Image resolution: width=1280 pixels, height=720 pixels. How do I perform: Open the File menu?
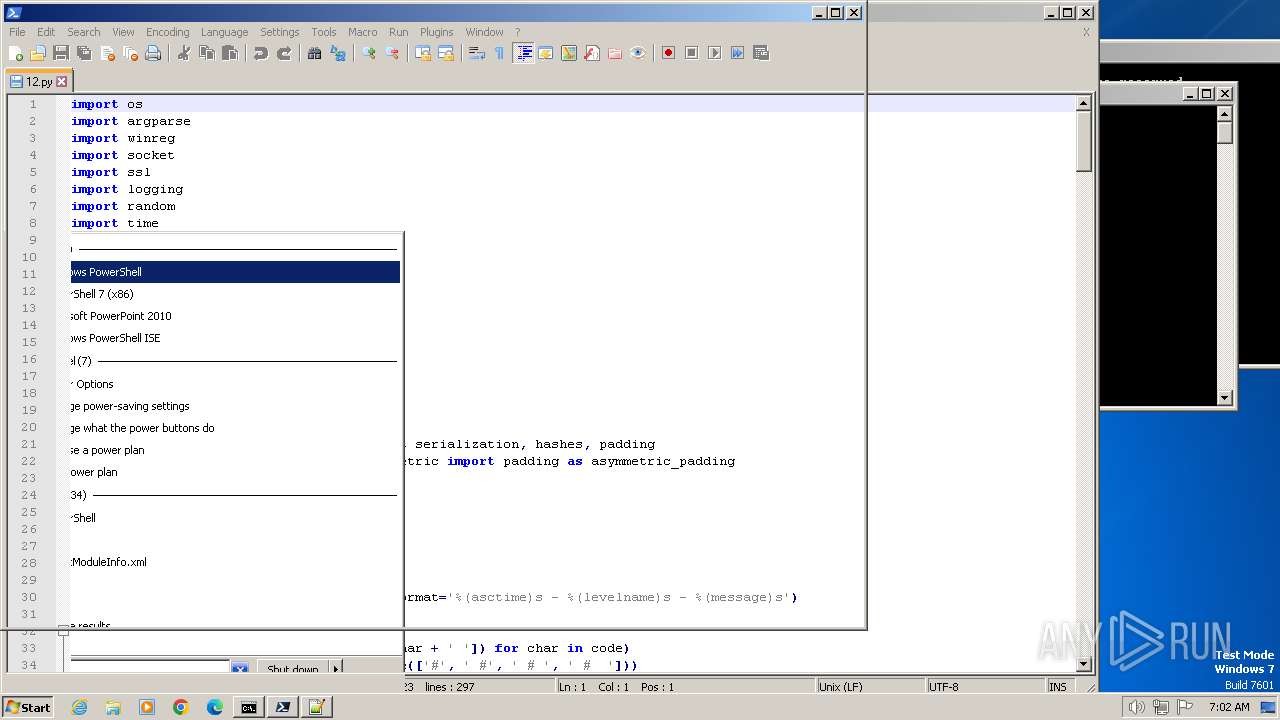[x=17, y=32]
